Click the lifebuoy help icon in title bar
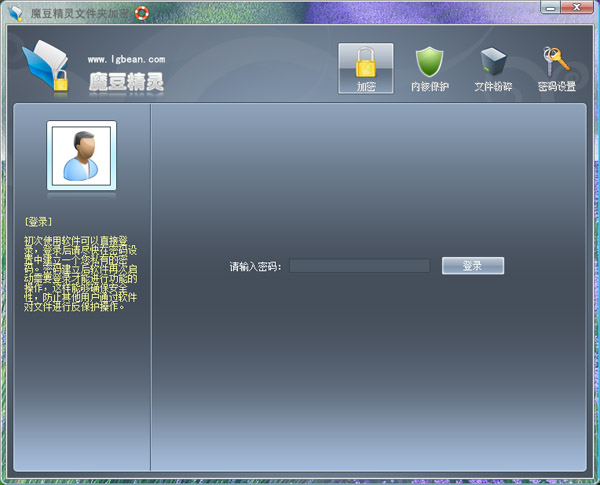The image size is (600, 485). pos(142,13)
